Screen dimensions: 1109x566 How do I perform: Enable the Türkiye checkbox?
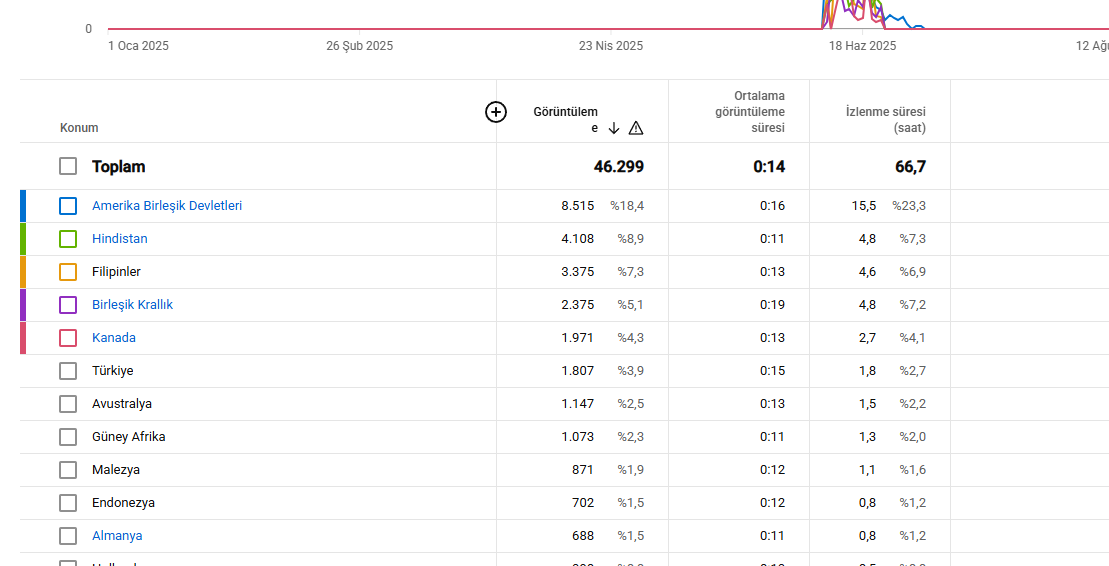pyautogui.click(x=68, y=371)
